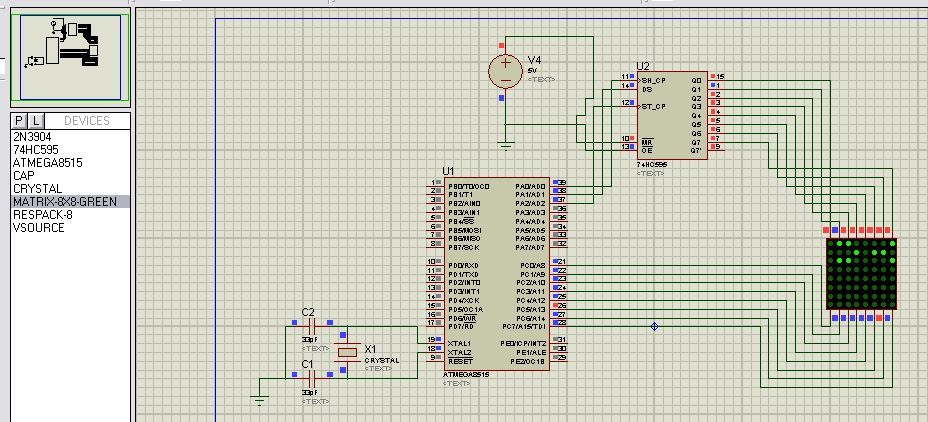The width and height of the screenshot is (928, 422).
Task: Click the green 8x8 LED matrix component
Action: pyautogui.click(x=861, y=274)
